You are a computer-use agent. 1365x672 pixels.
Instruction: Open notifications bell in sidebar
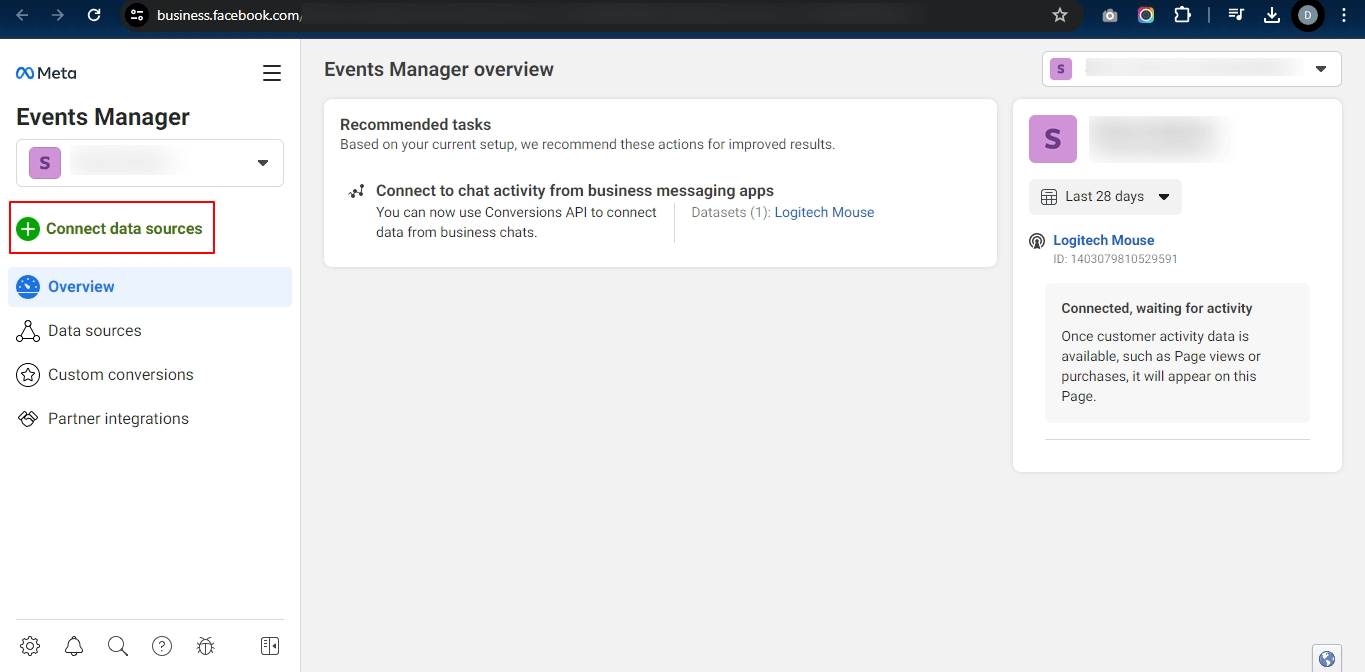(x=74, y=646)
